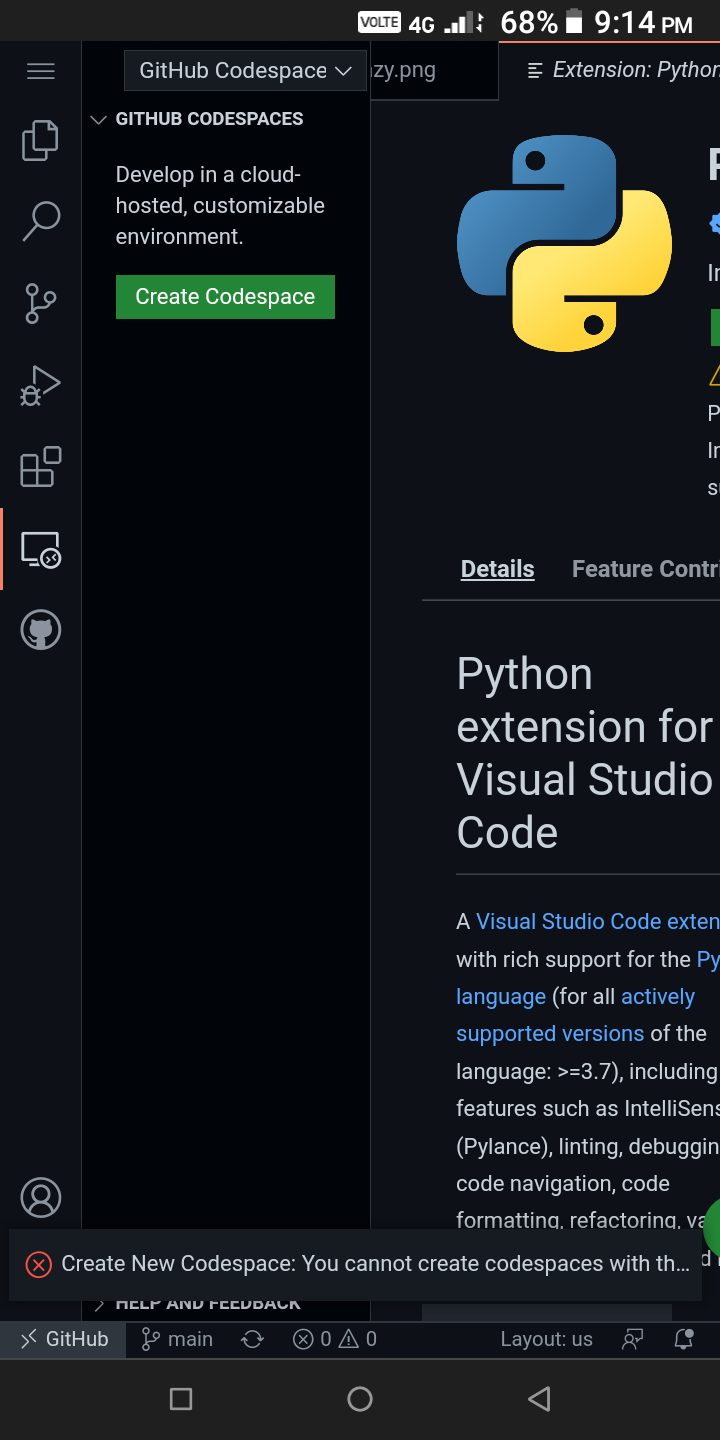Click the Accounts icon in activity bar
The height and width of the screenshot is (1440, 720).
pos(40,1197)
